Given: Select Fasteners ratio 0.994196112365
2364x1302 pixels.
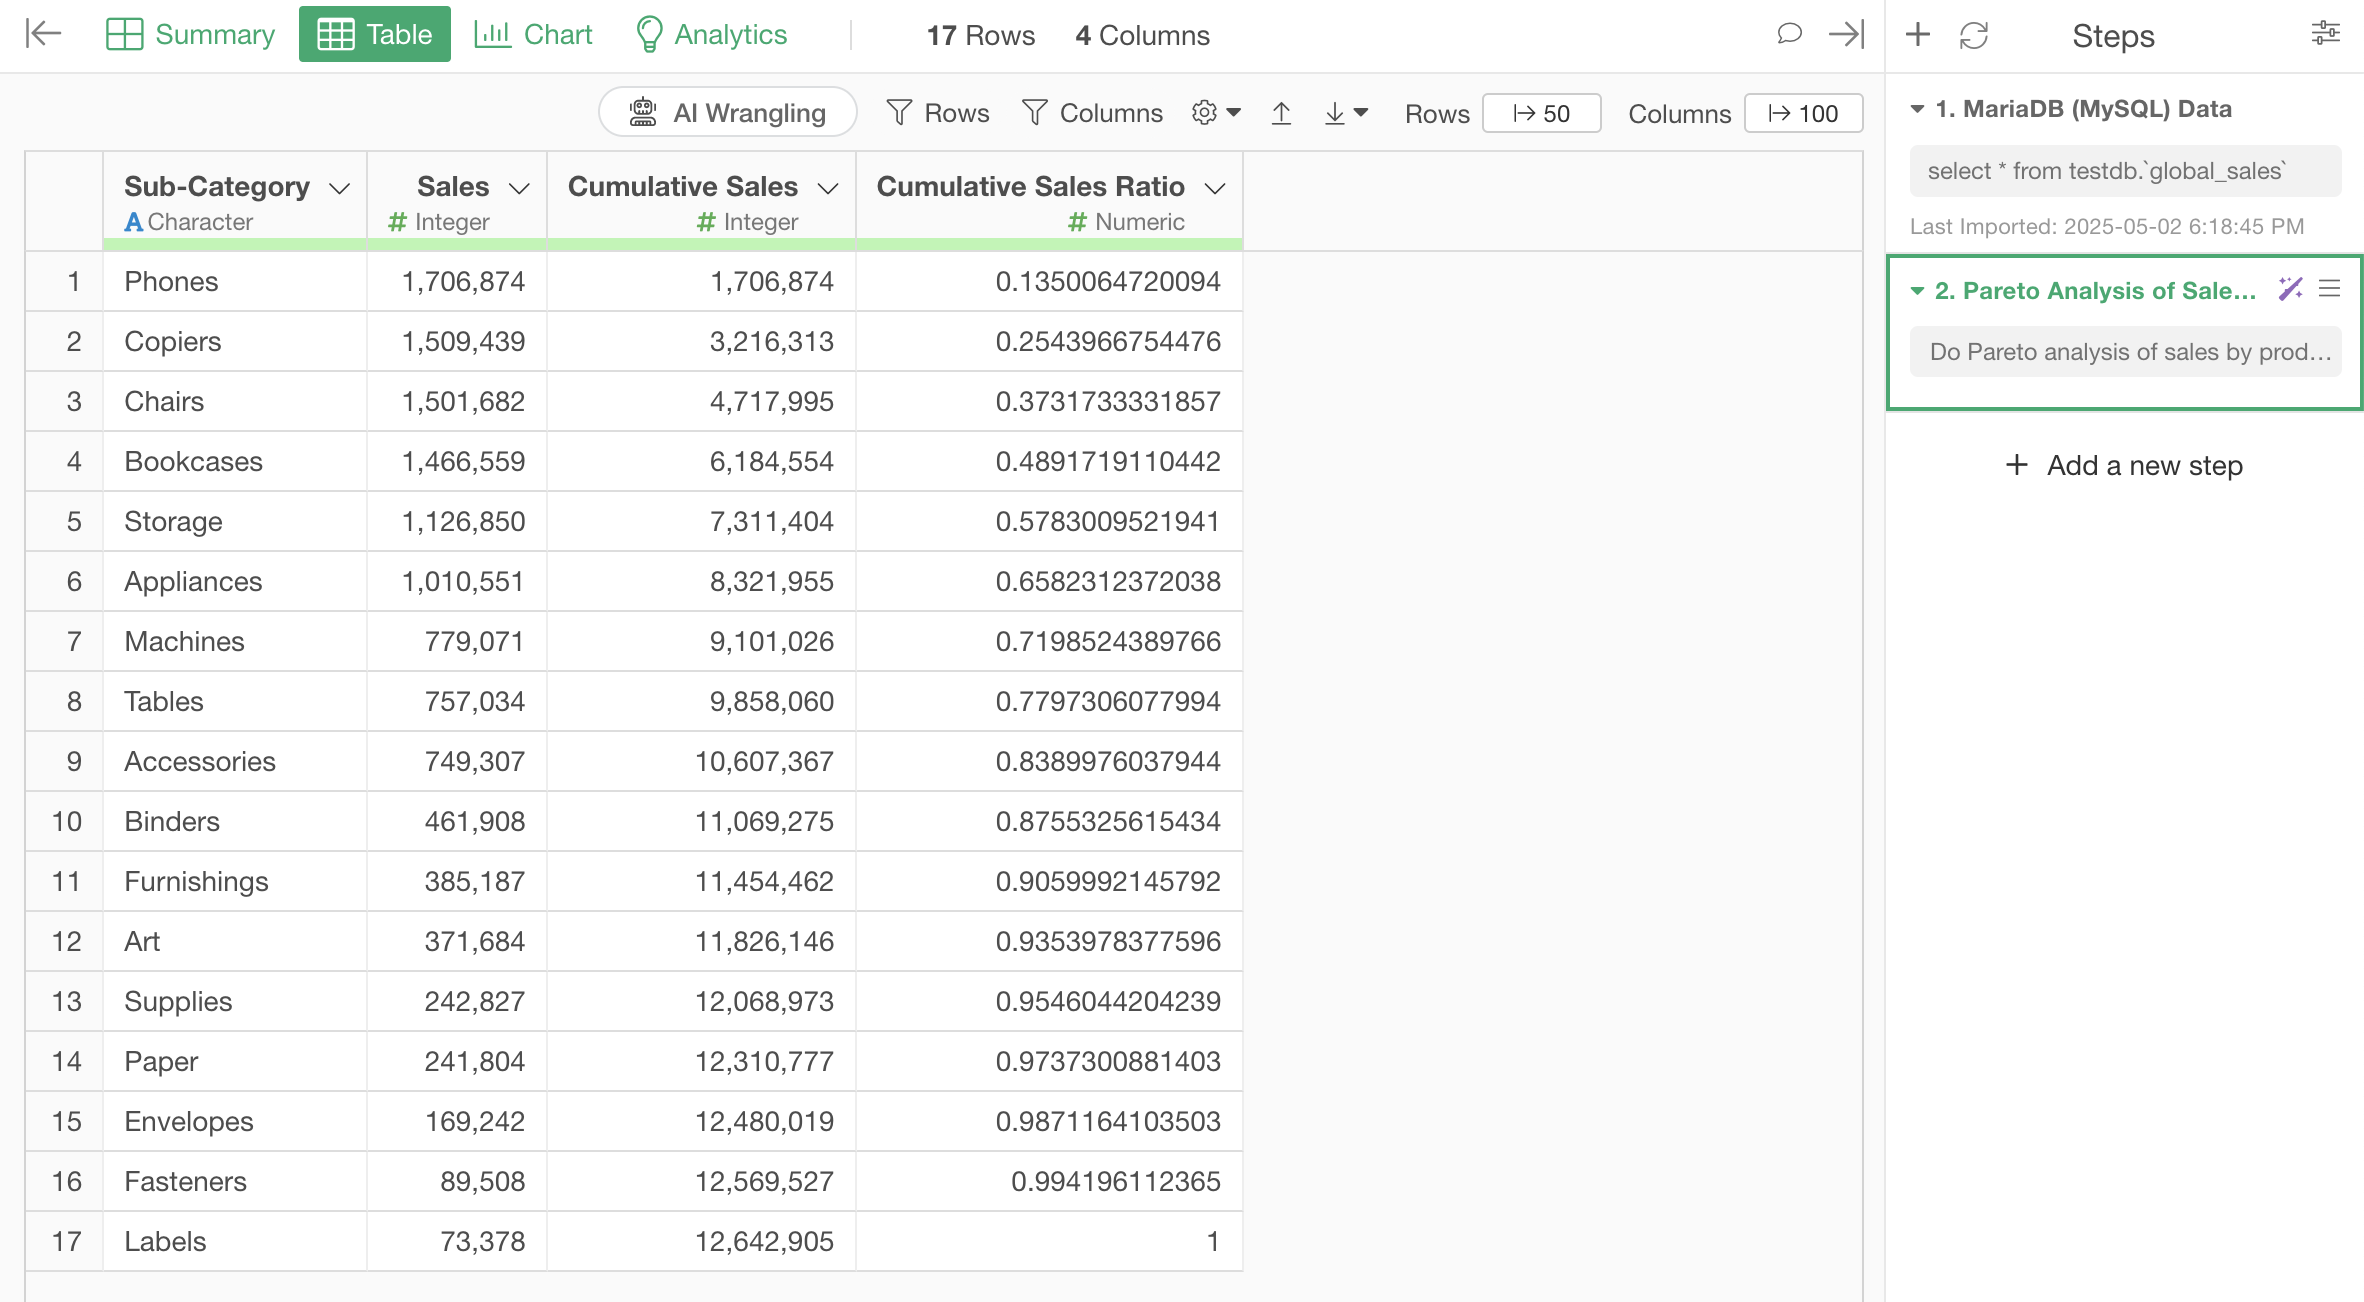Looking at the screenshot, I should 1049,1181.
